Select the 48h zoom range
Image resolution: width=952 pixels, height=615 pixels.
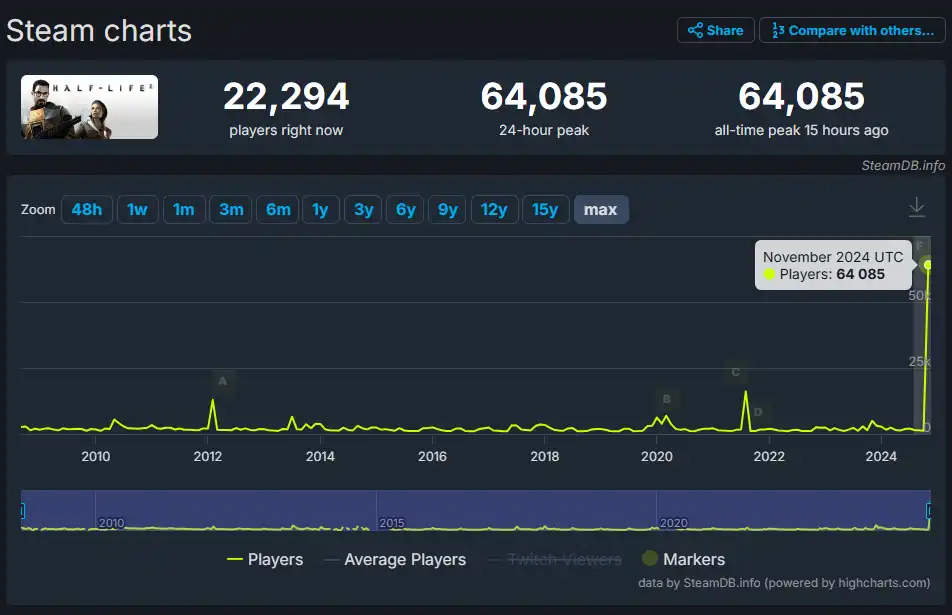coord(86,209)
